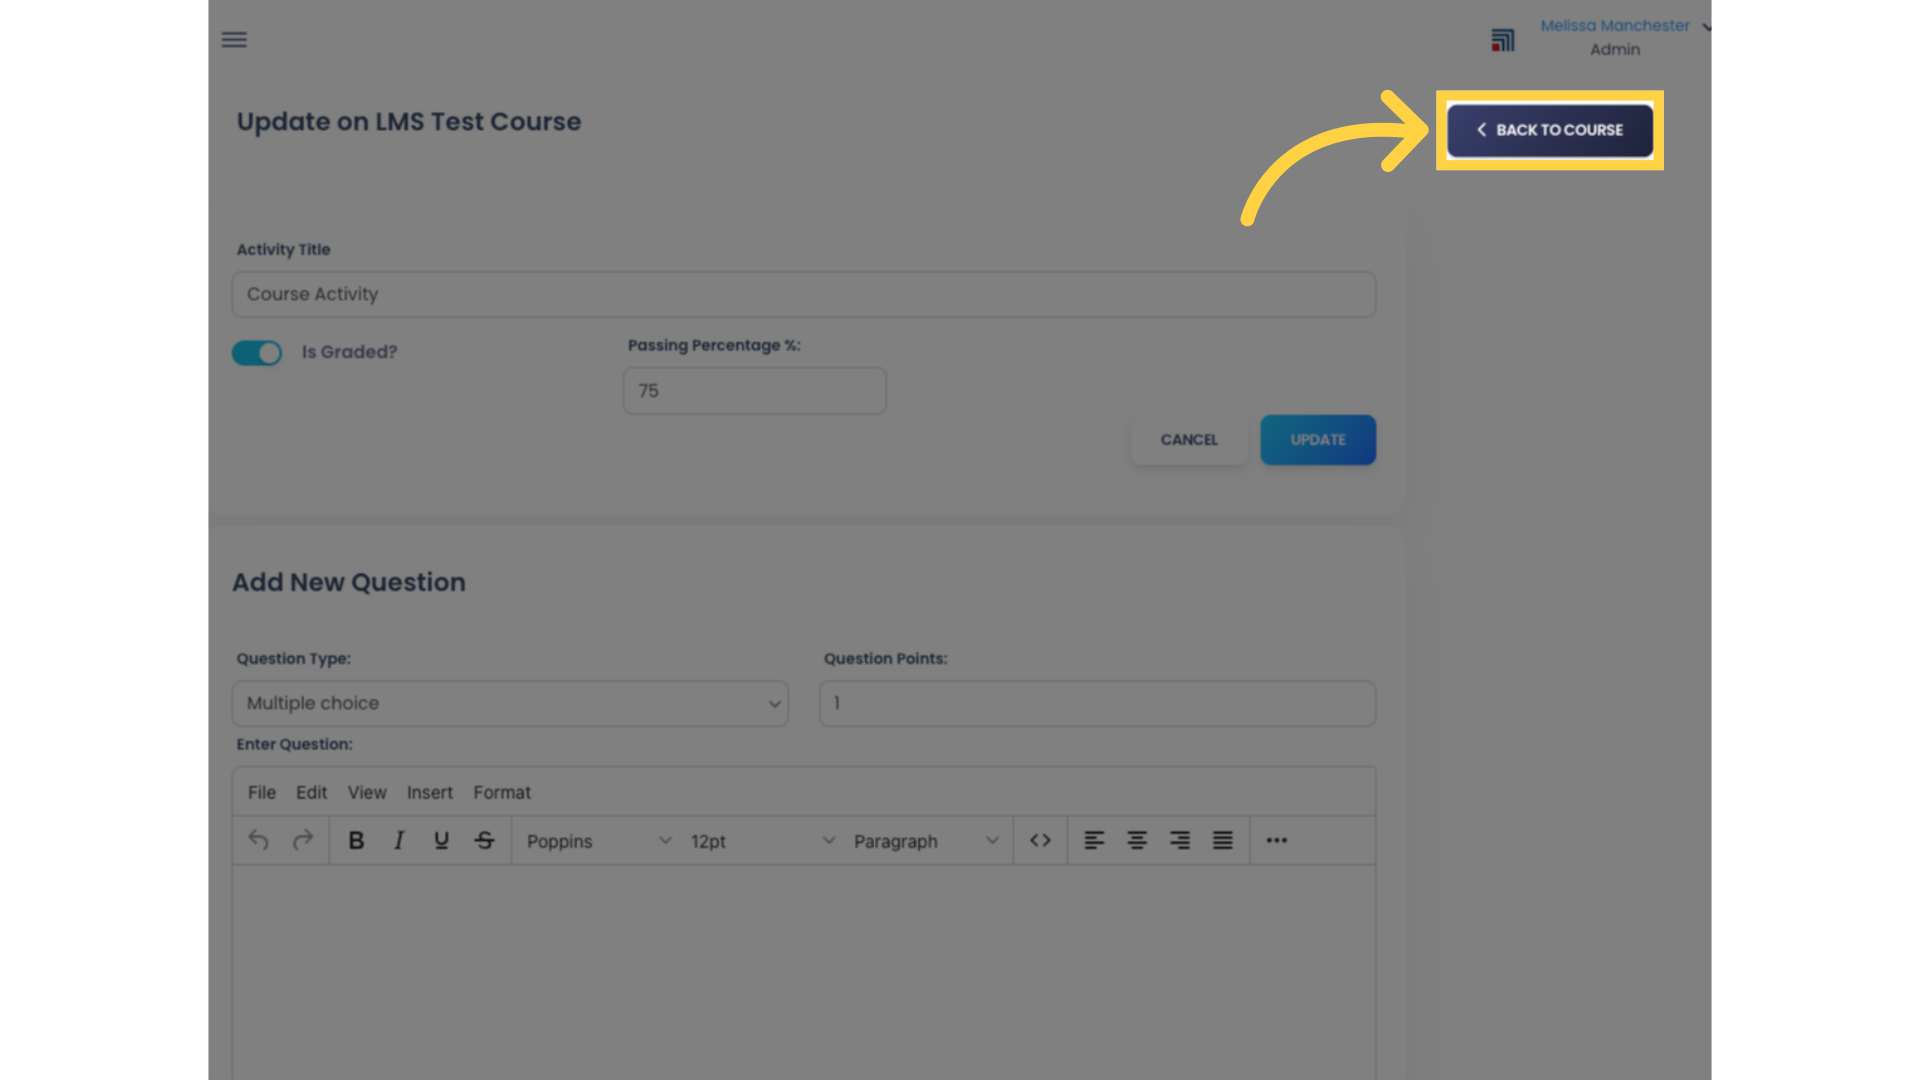The height and width of the screenshot is (1080, 1920).
Task: Click the Redo icon
Action: 302,840
